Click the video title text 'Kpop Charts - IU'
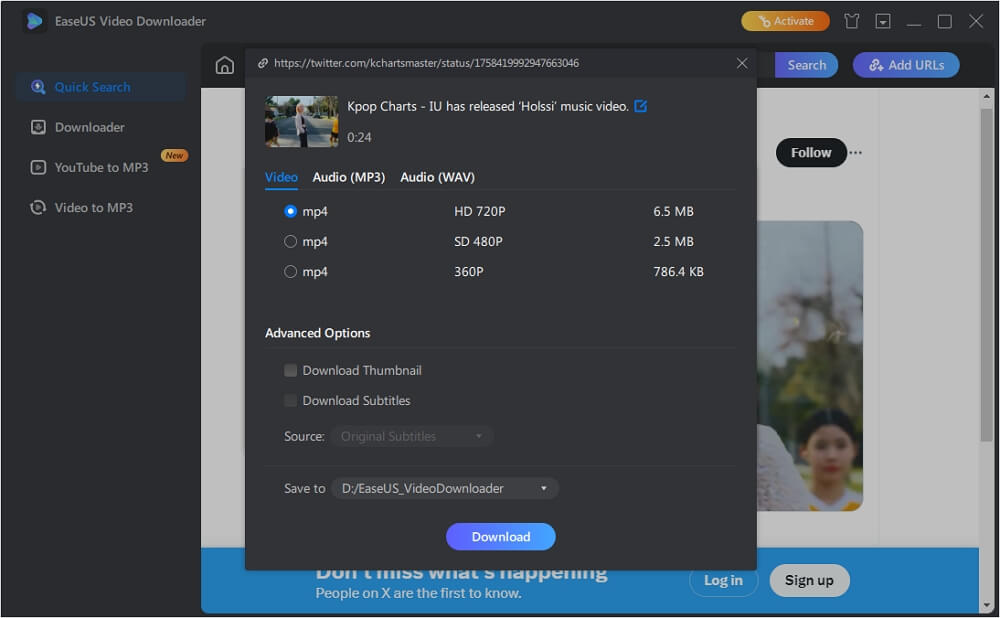The height and width of the screenshot is (618, 1000). coord(488,107)
